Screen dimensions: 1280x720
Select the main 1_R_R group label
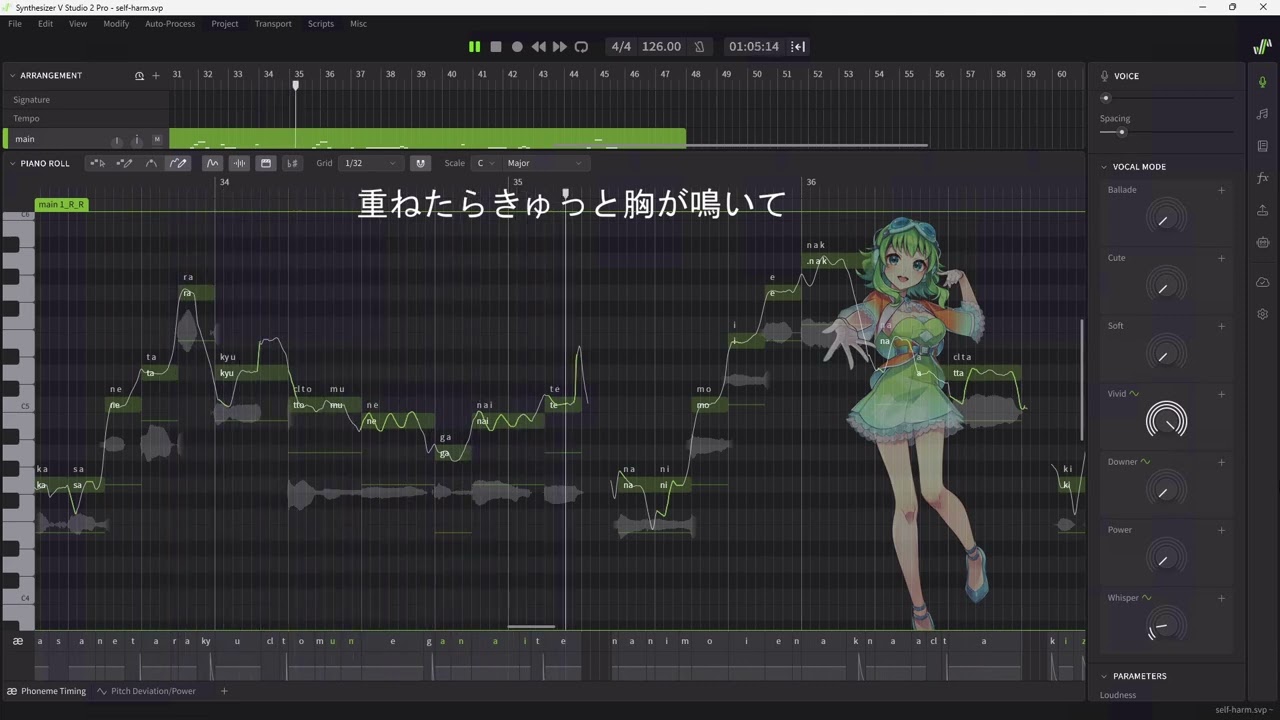(x=62, y=205)
